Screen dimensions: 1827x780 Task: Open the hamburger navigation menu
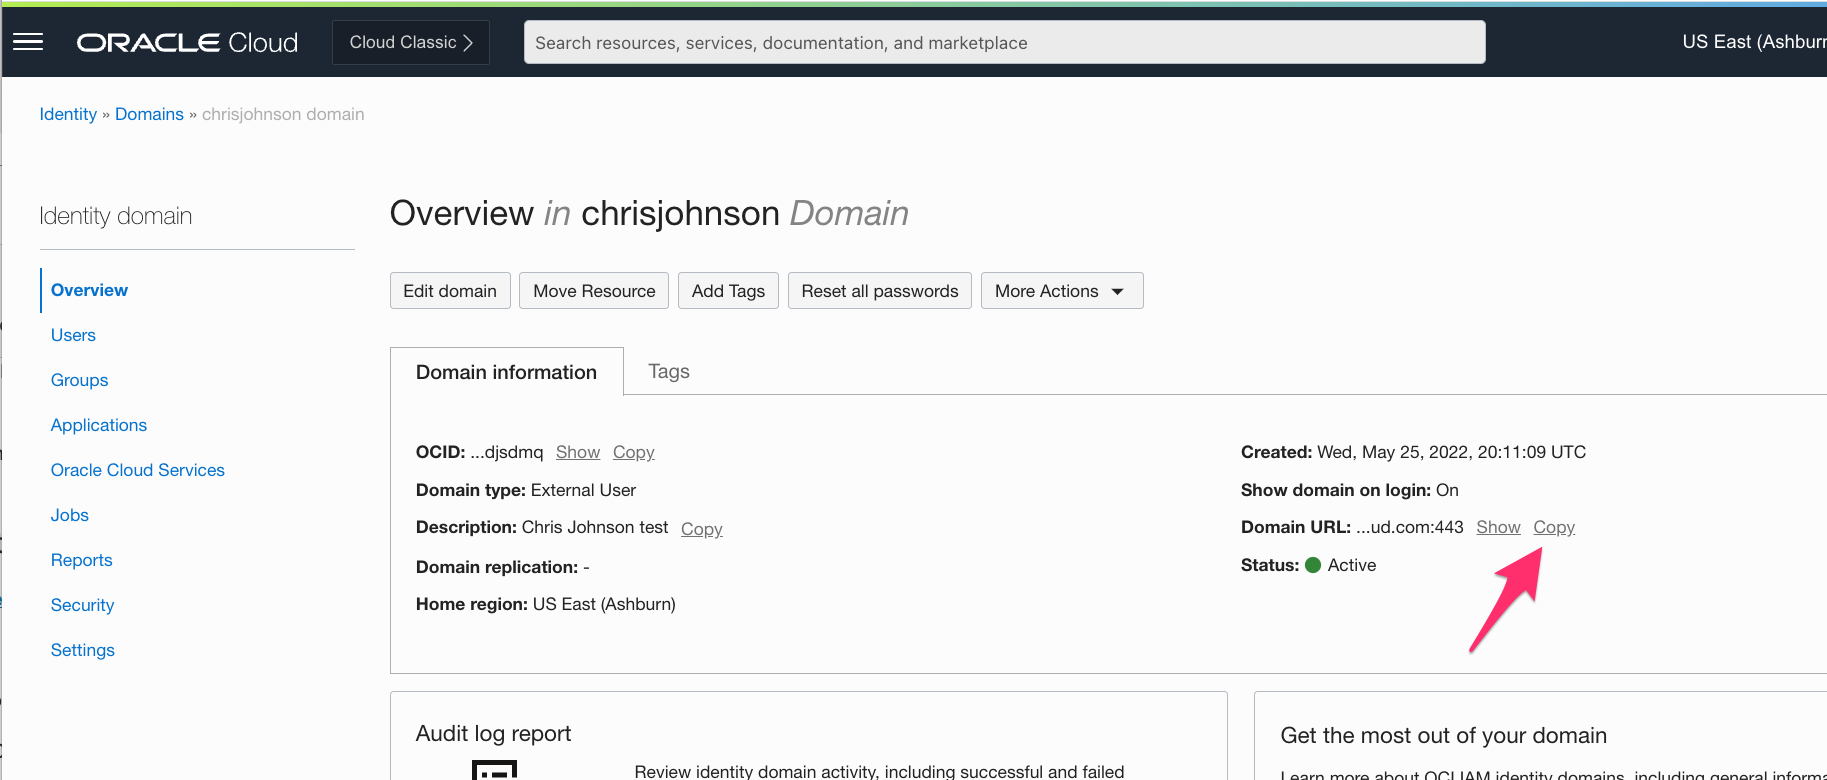[x=28, y=42]
